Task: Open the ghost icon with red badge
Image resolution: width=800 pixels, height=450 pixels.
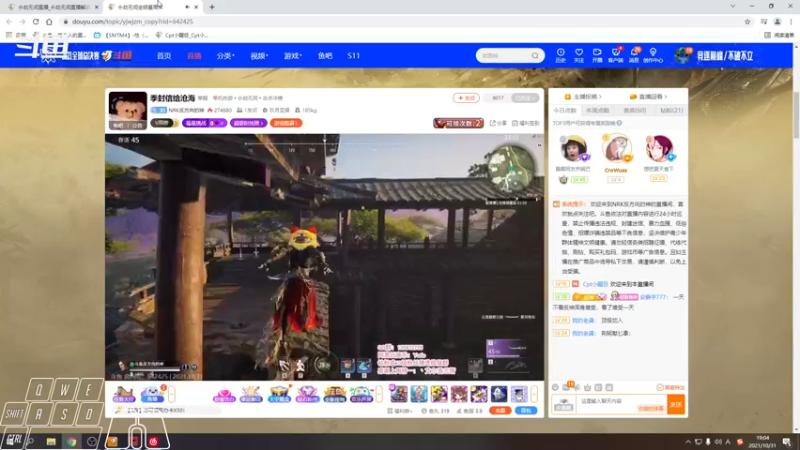Action: click(152, 394)
